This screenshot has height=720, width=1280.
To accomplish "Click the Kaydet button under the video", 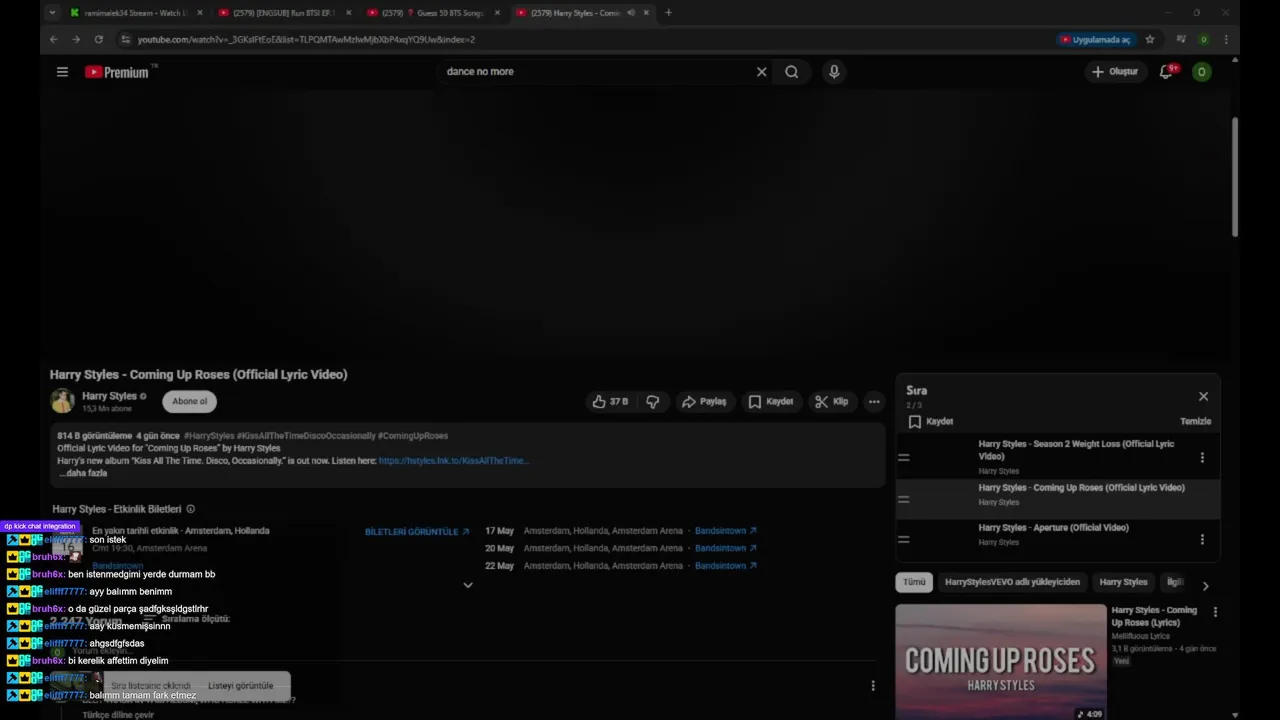I will [770, 401].
